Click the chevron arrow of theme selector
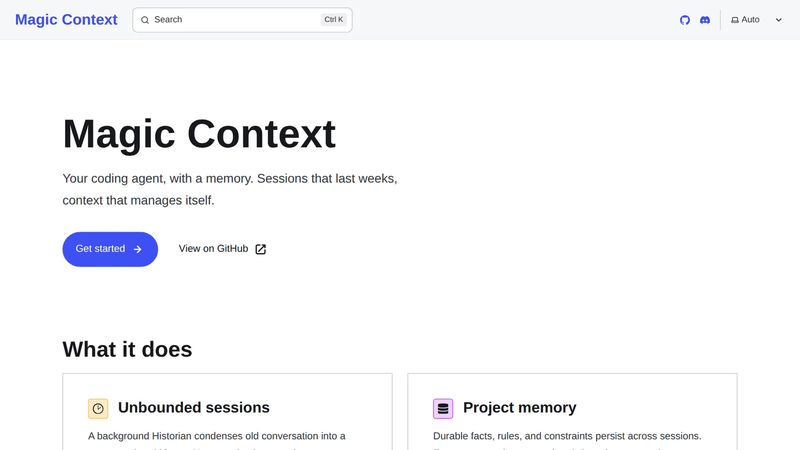Viewport: 800px width, 450px height. point(779,20)
